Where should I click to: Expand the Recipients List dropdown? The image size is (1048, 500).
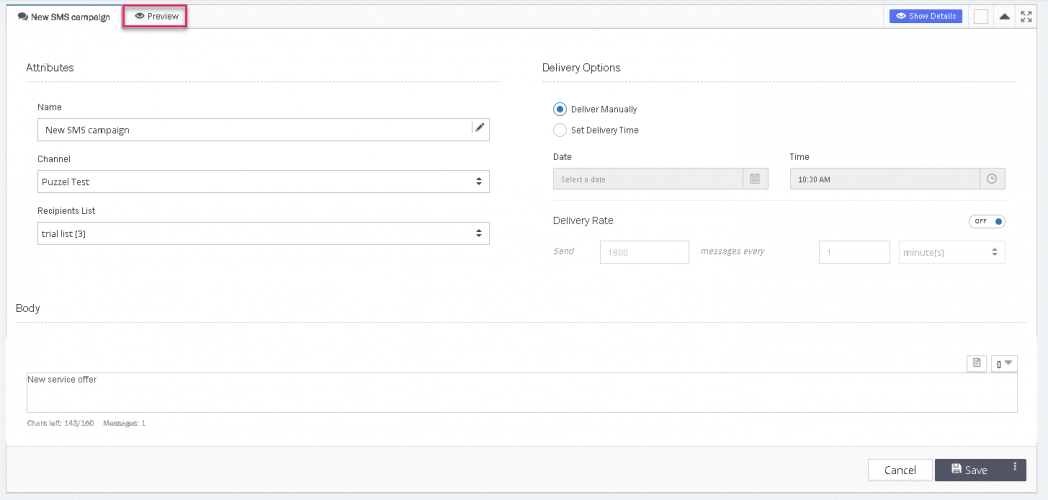point(263,233)
